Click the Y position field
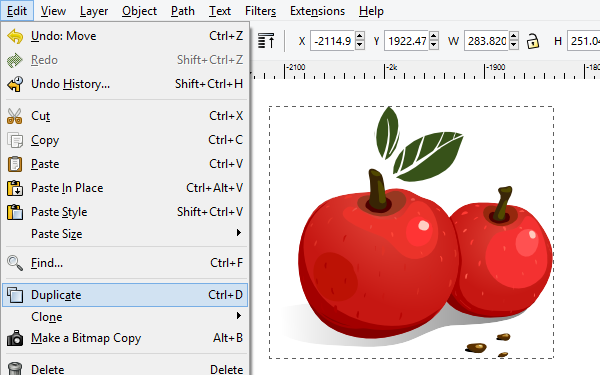 coord(407,41)
